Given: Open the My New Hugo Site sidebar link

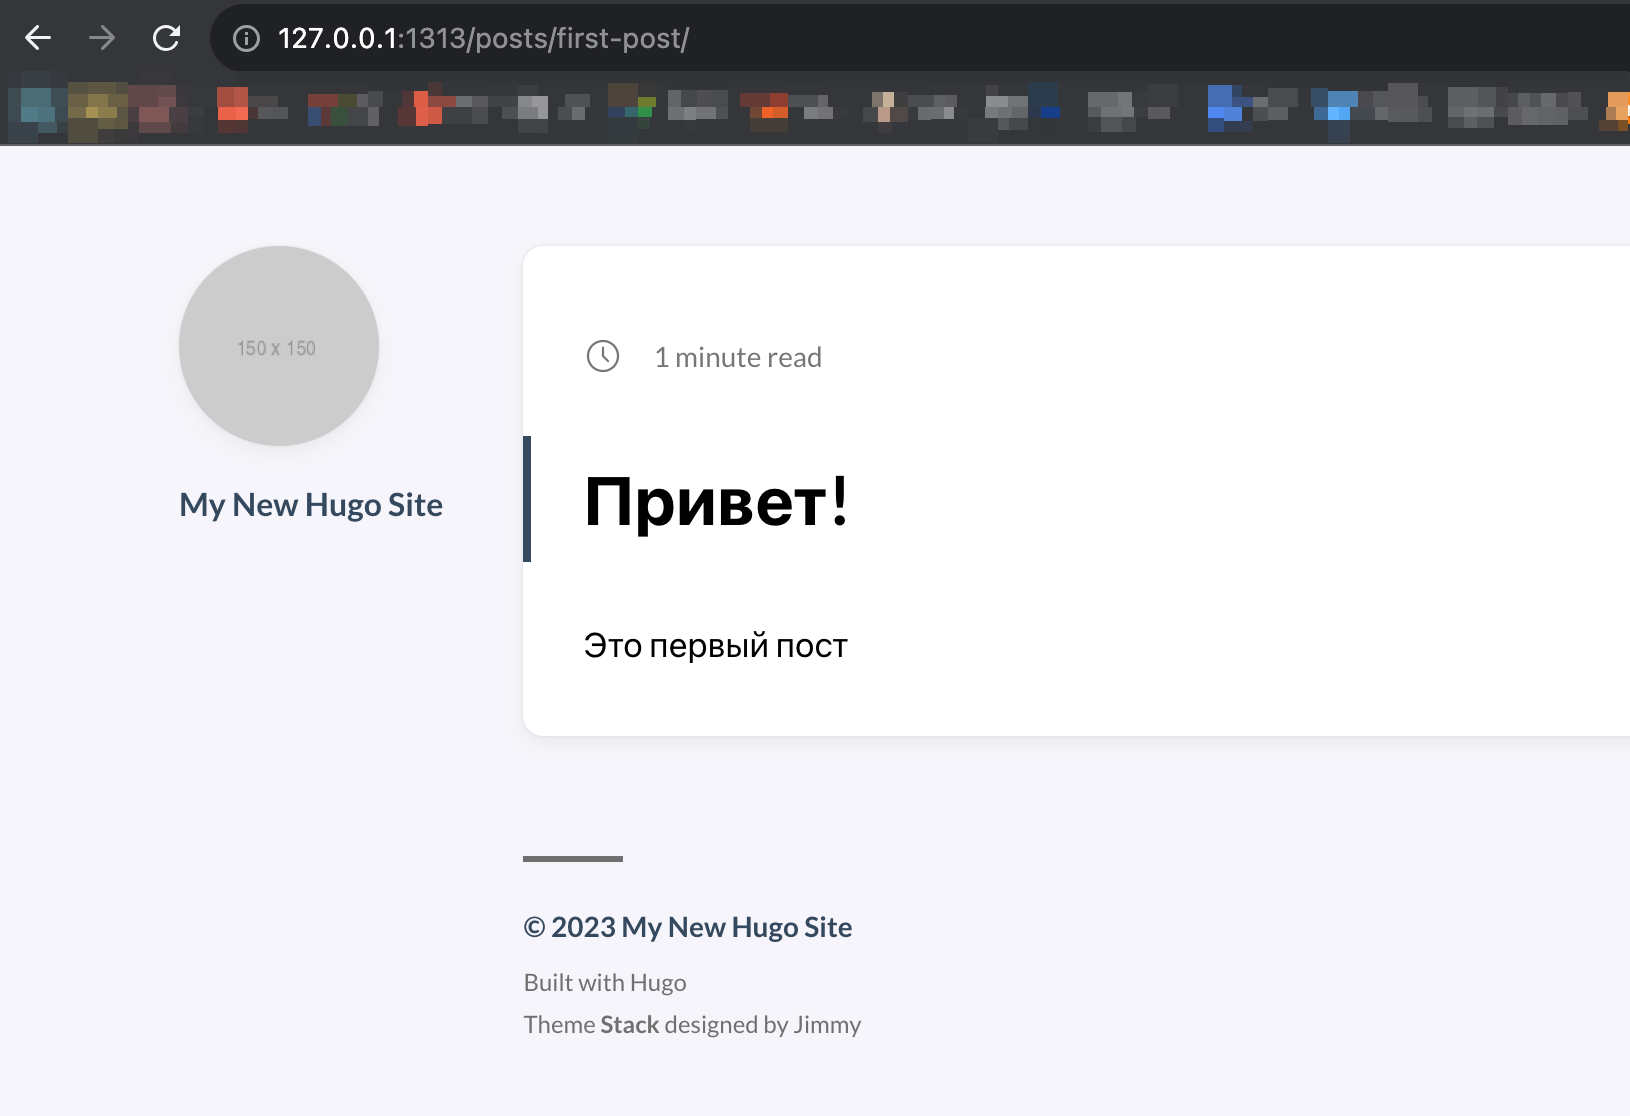Looking at the screenshot, I should tap(311, 505).
